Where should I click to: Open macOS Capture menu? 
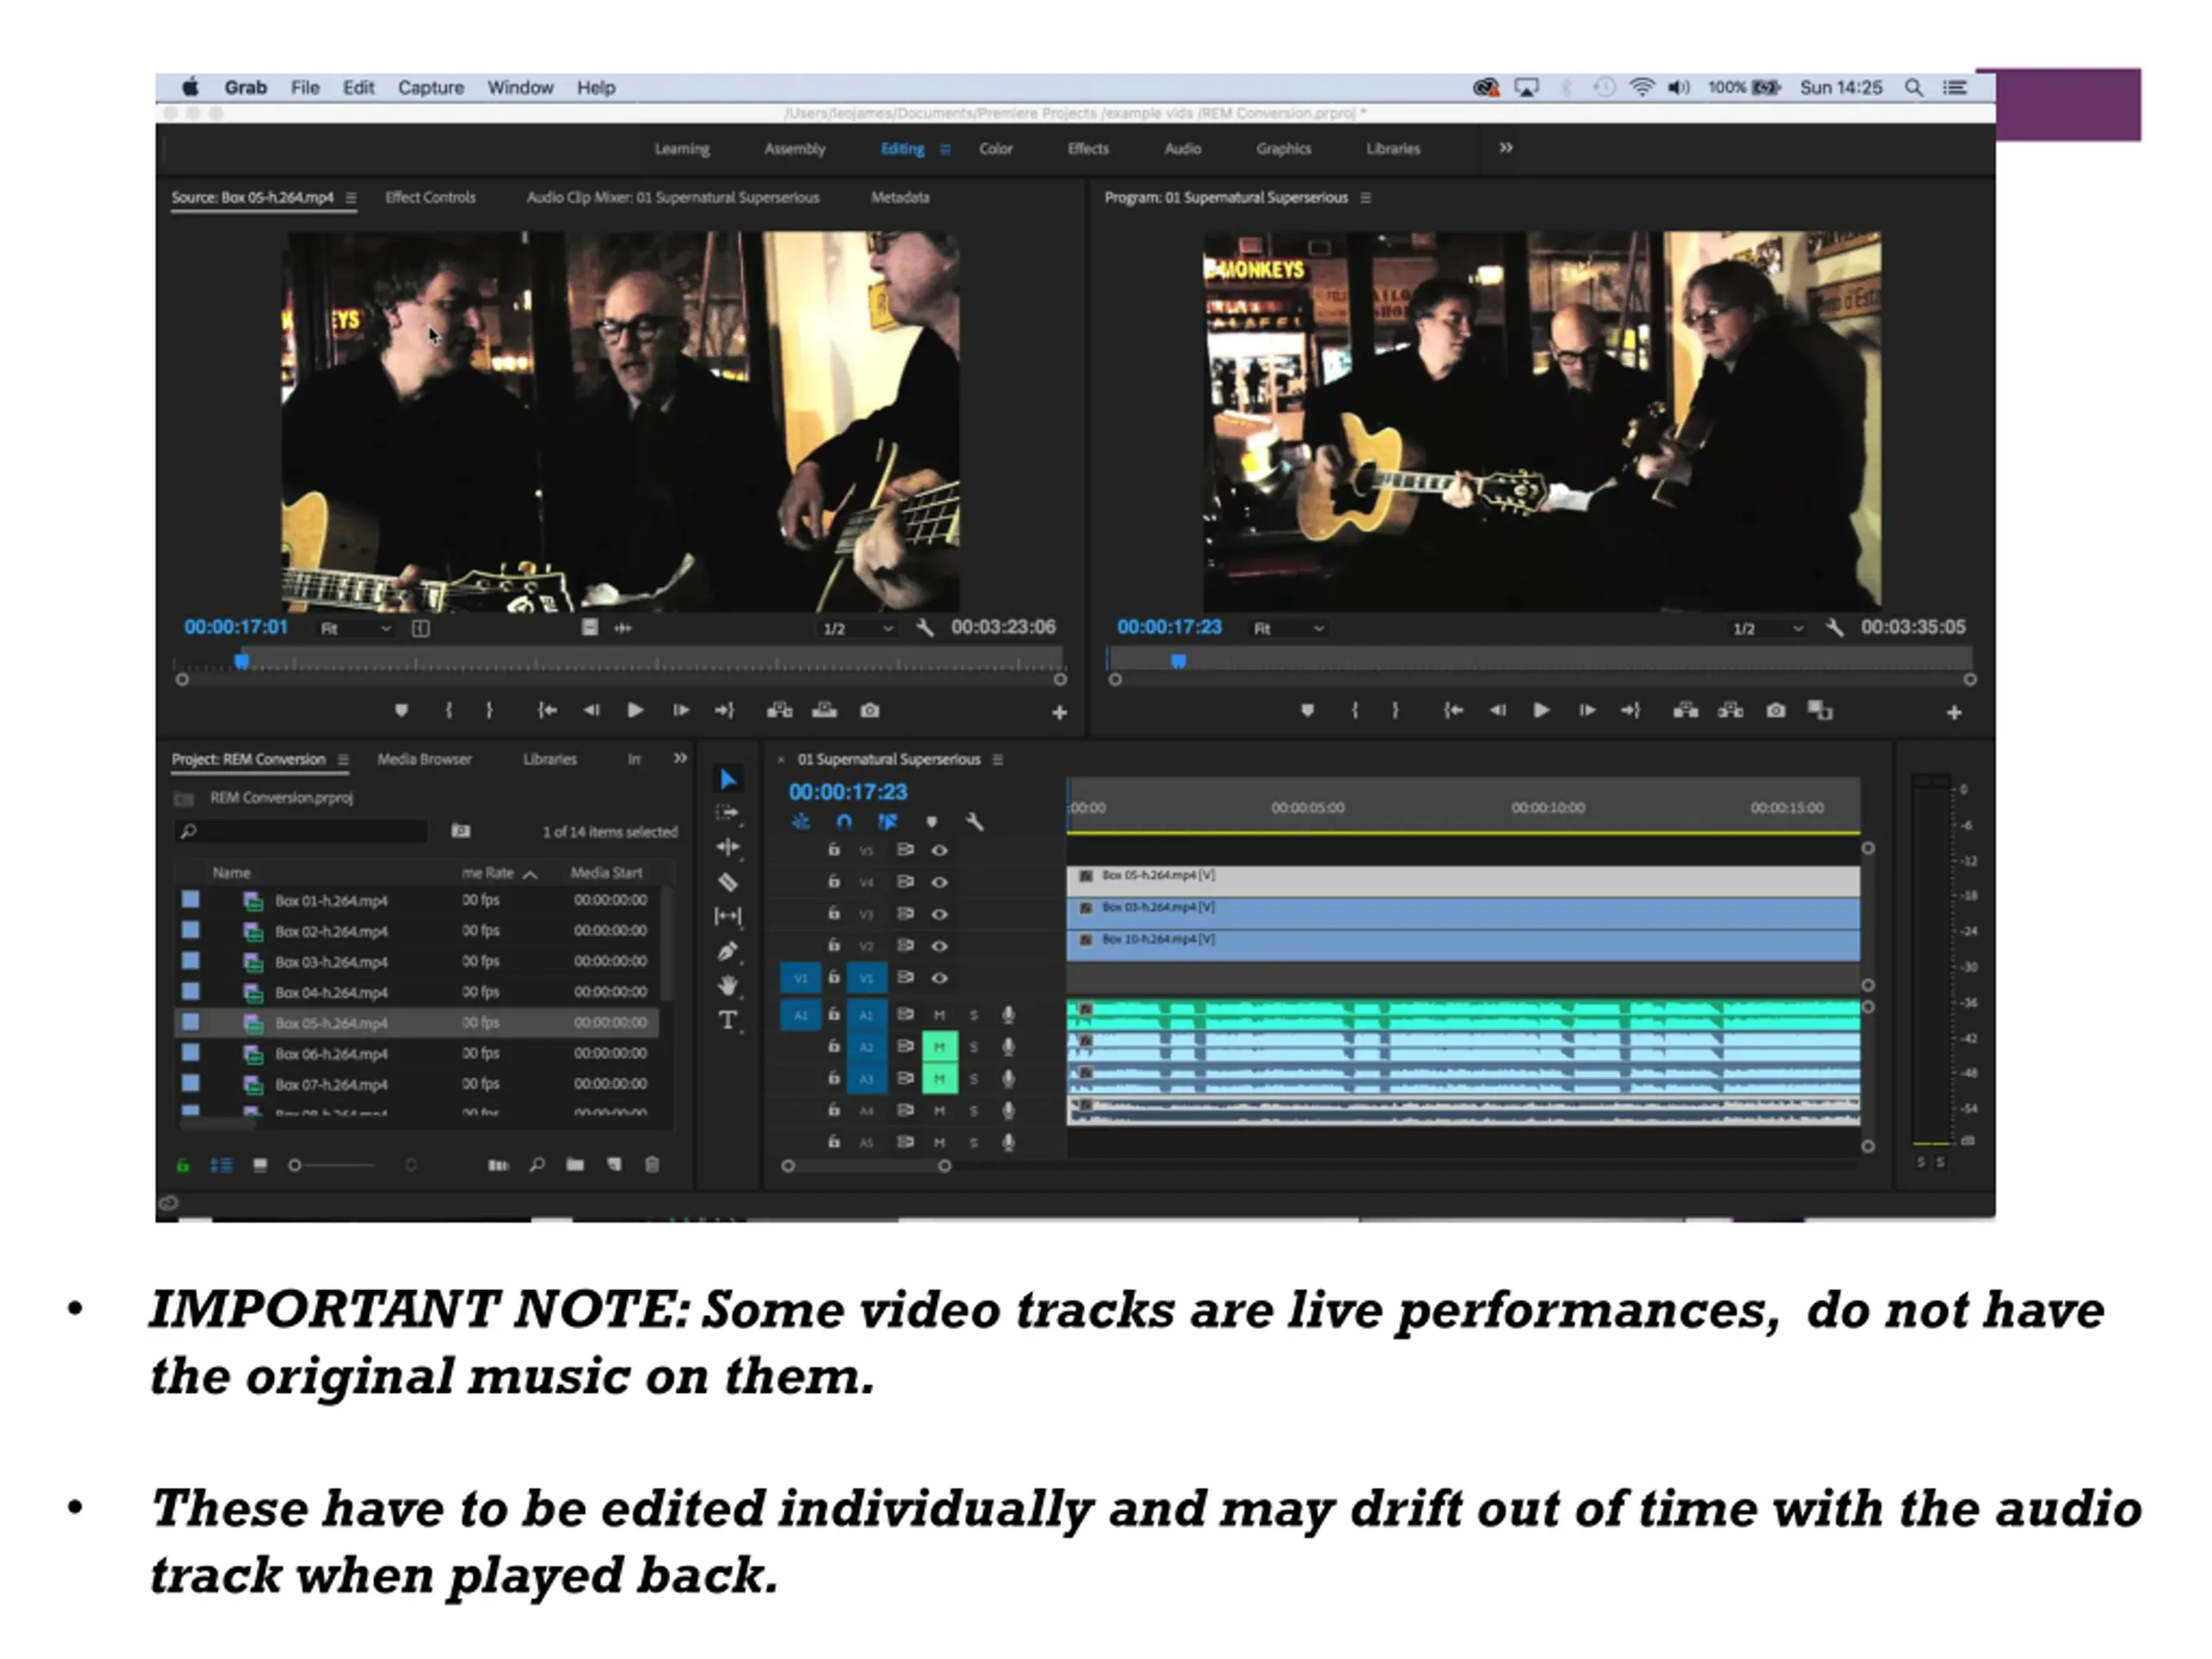click(431, 88)
